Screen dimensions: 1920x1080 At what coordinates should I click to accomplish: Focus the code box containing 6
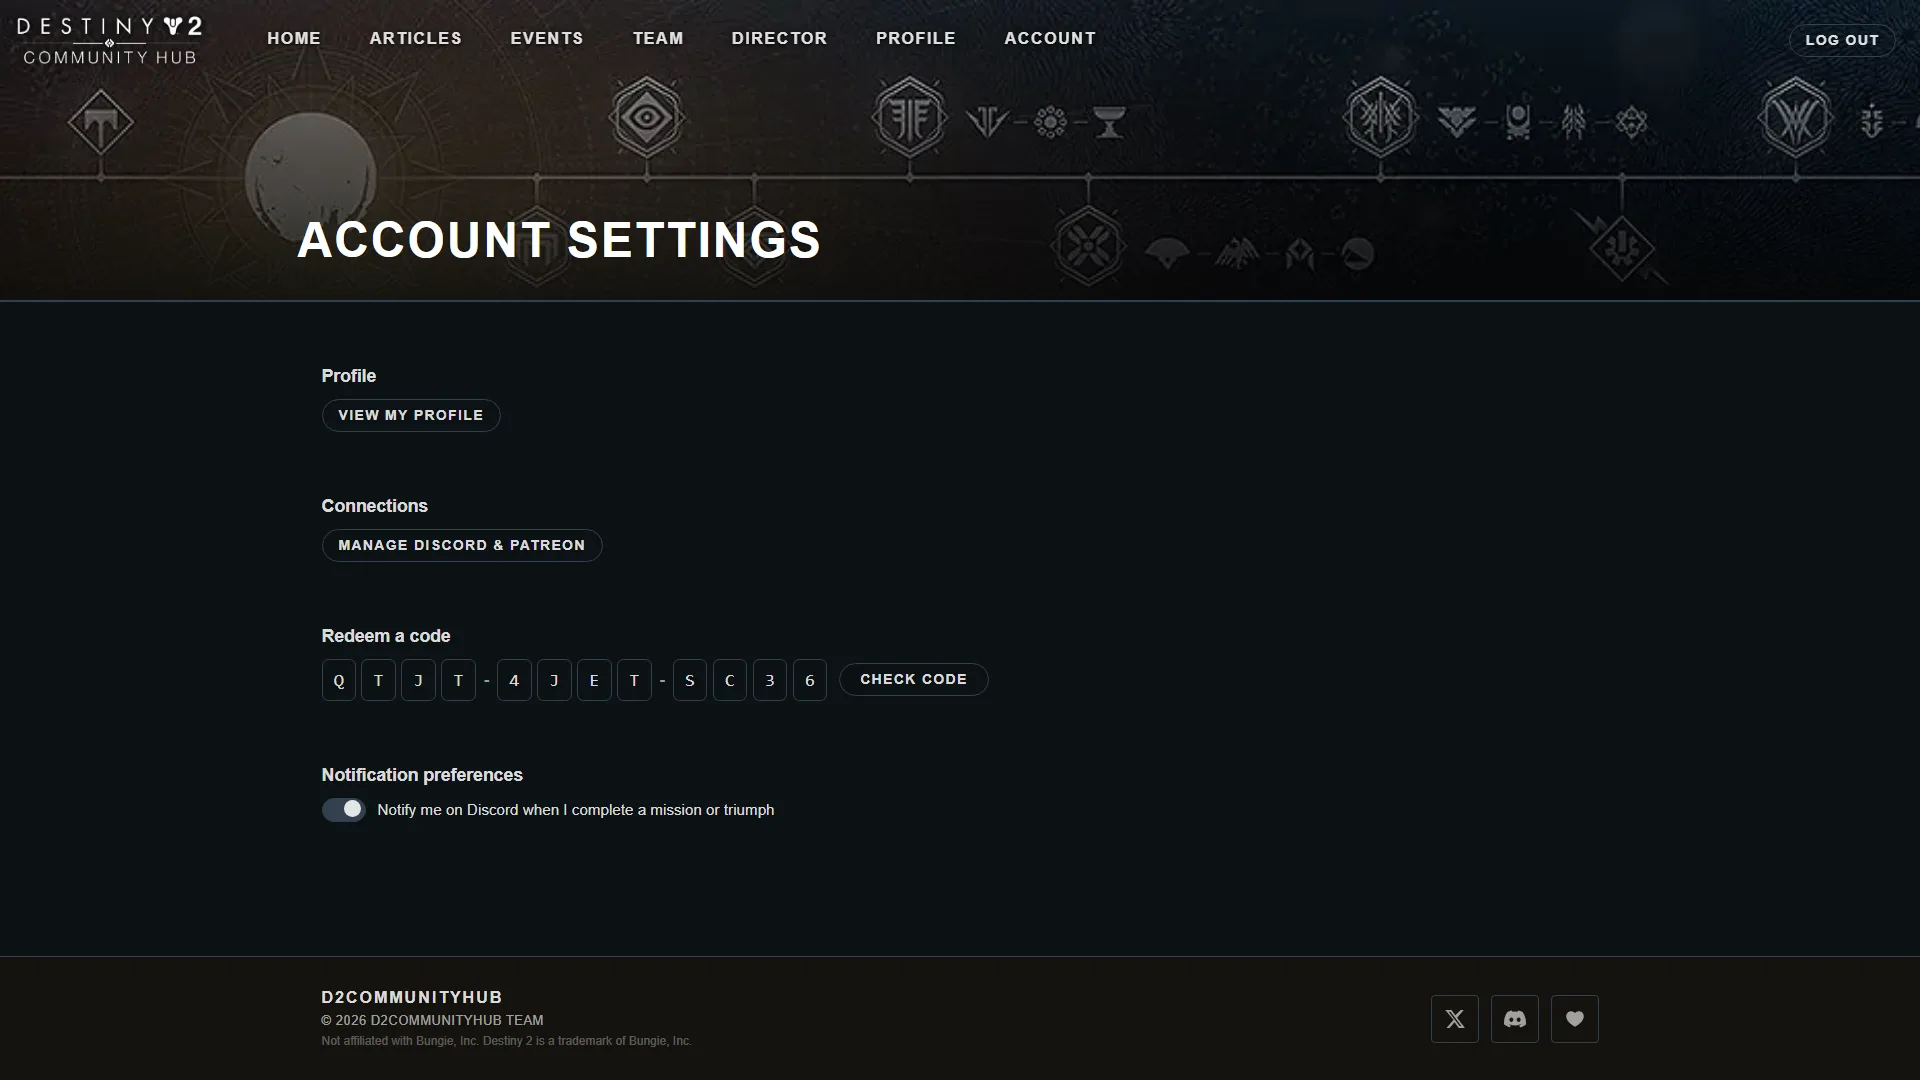(x=810, y=680)
